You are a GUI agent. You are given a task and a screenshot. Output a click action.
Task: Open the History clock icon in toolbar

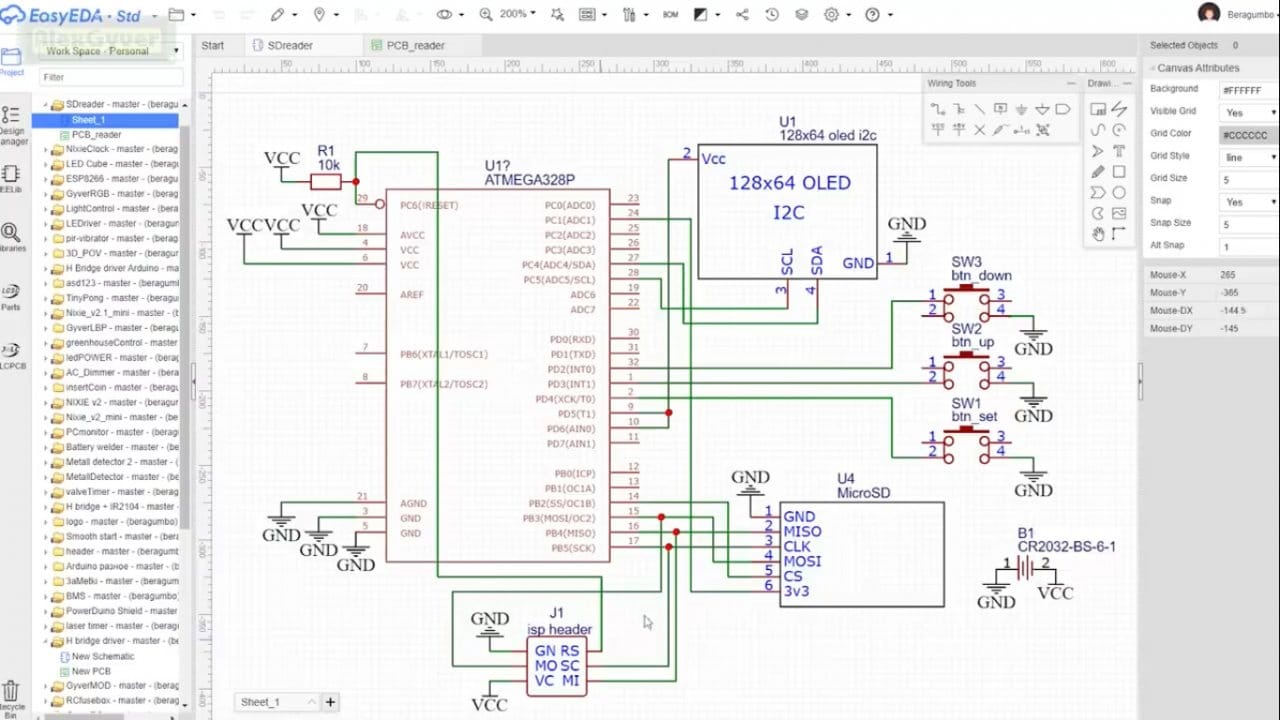[772, 15]
